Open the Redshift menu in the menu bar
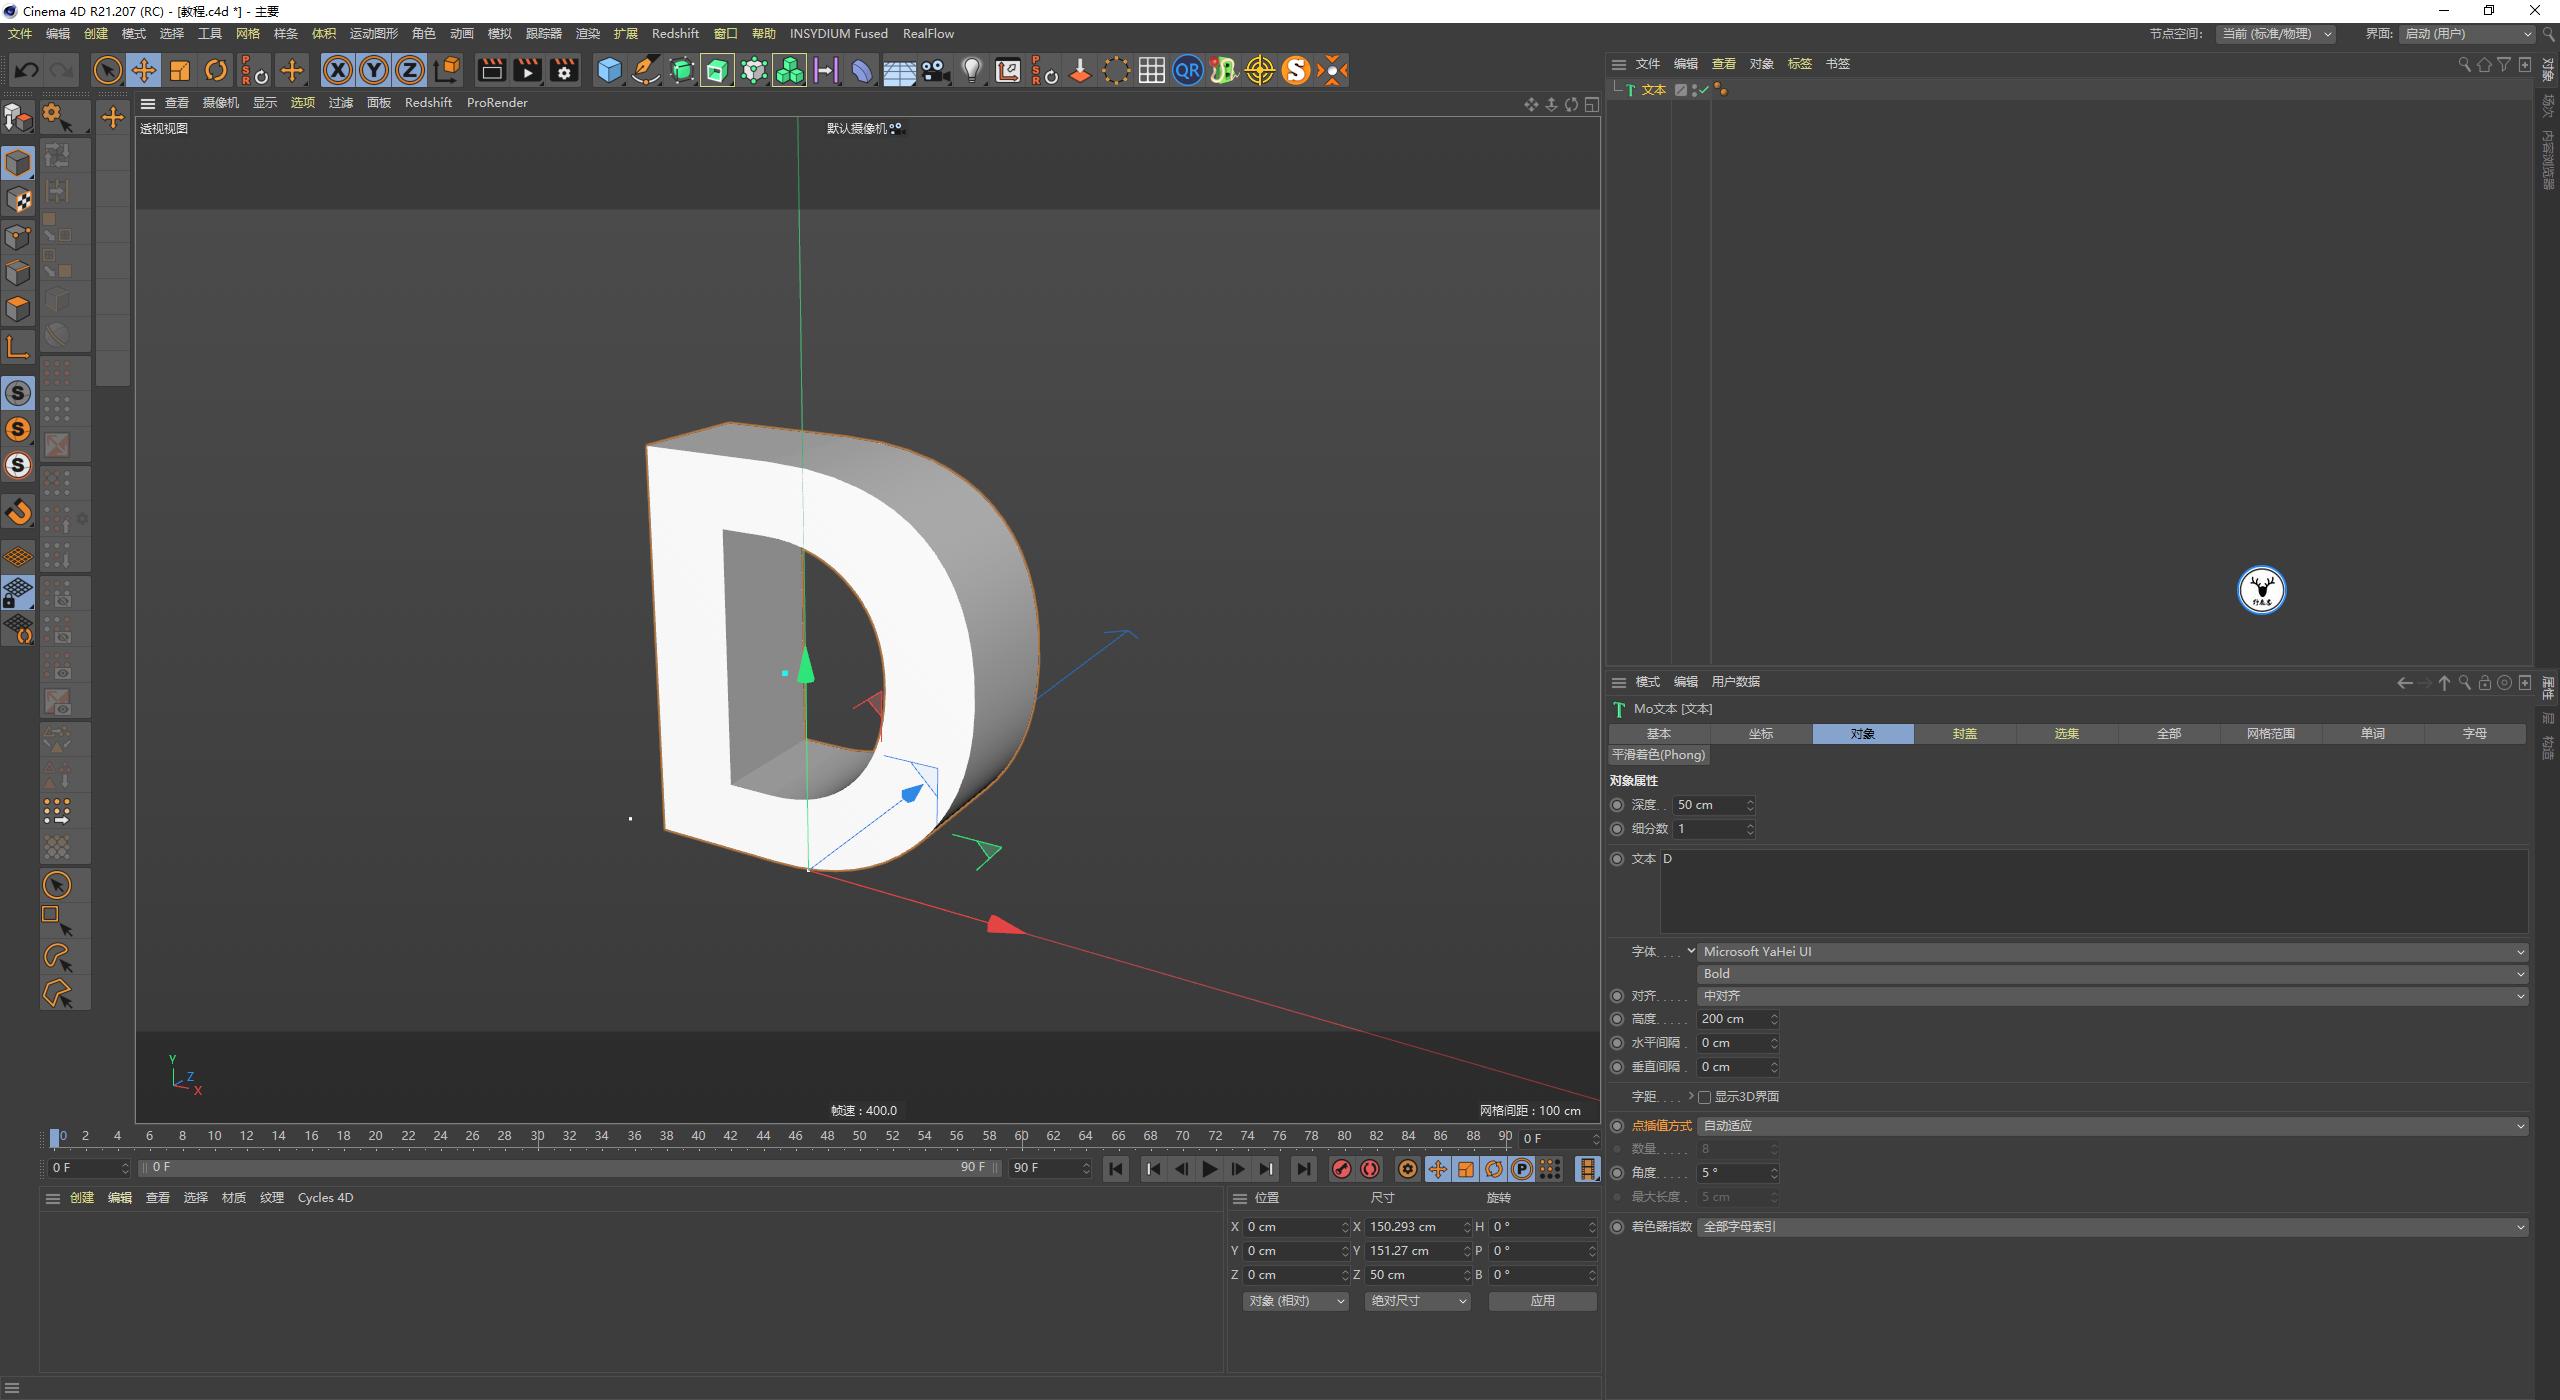The width and height of the screenshot is (2560, 1400). pos(676,33)
